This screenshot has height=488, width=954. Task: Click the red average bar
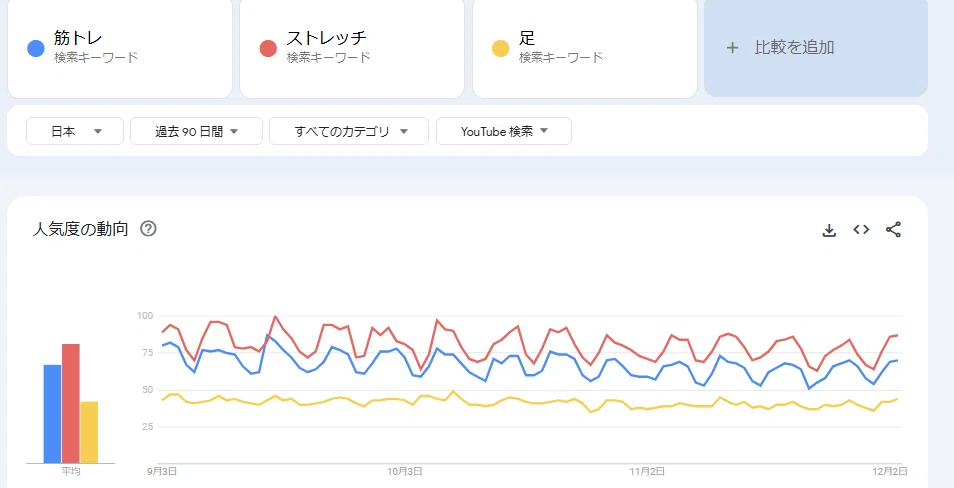coord(71,403)
